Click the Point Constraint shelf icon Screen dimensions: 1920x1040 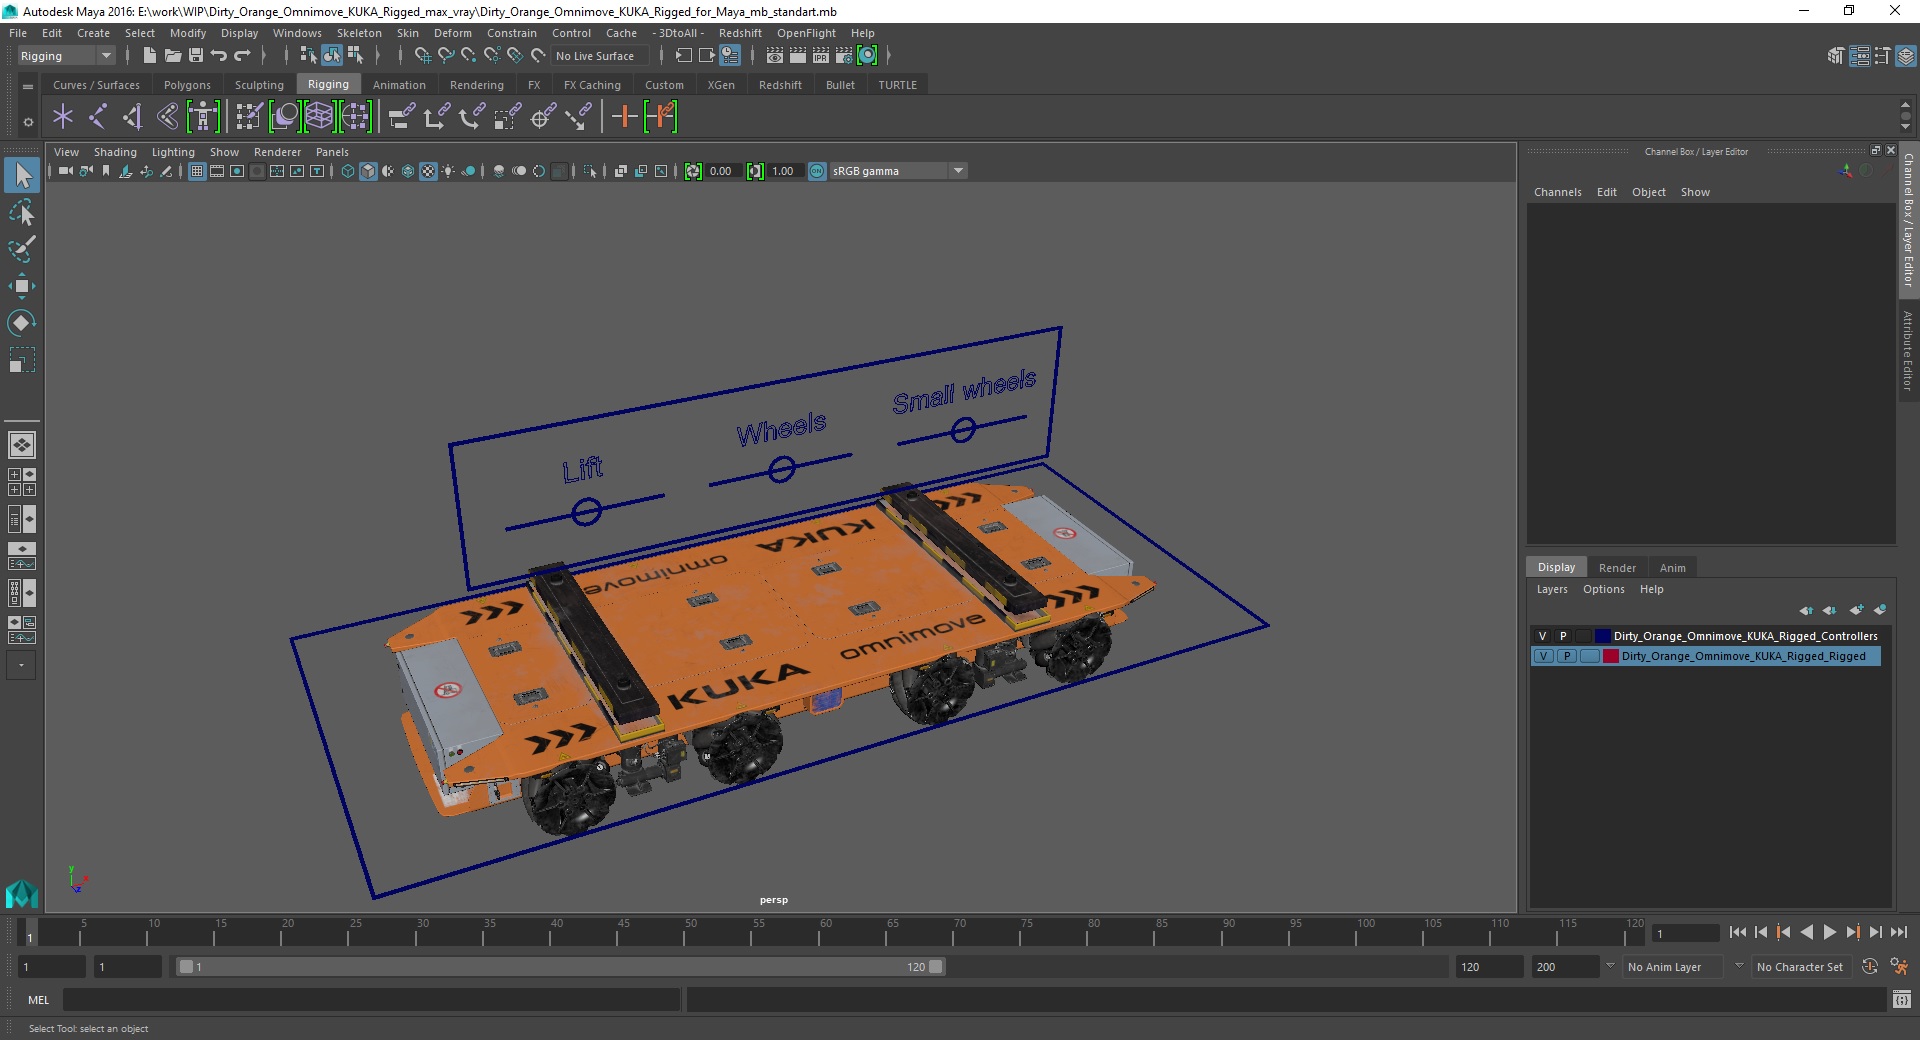(x=437, y=117)
